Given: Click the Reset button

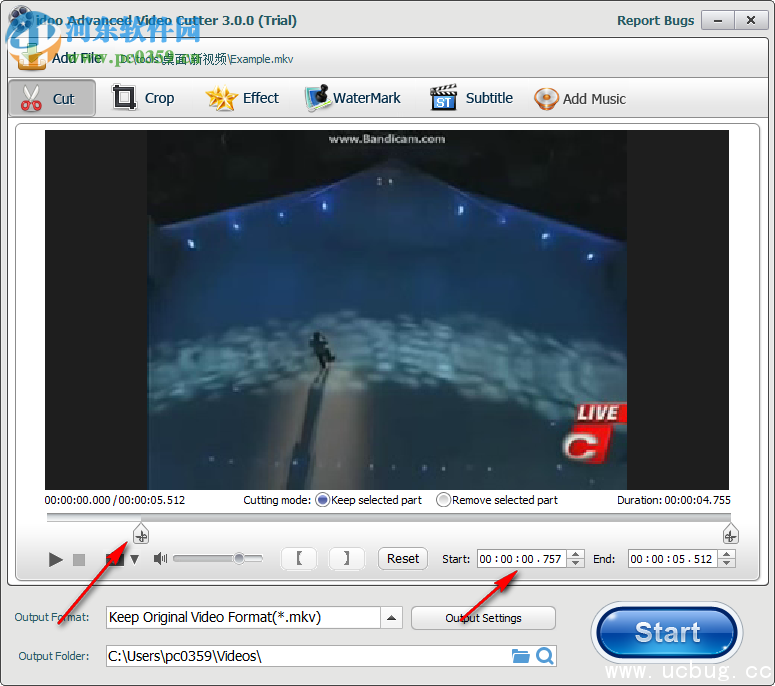Looking at the screenshot, I should pos(403,559).
